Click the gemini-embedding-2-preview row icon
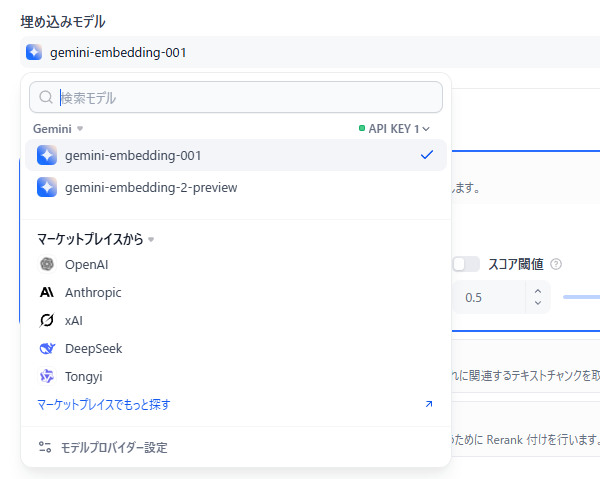This screenshot has width=600, height=479. [47, 187]
